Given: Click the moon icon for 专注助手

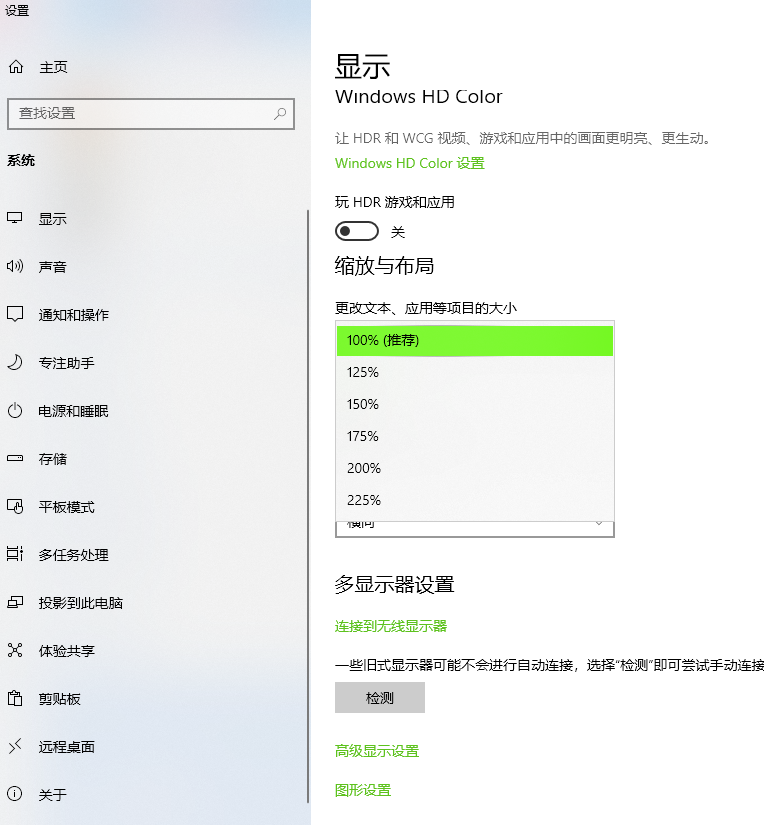Looking at the screenshot, I should [15, 363].
